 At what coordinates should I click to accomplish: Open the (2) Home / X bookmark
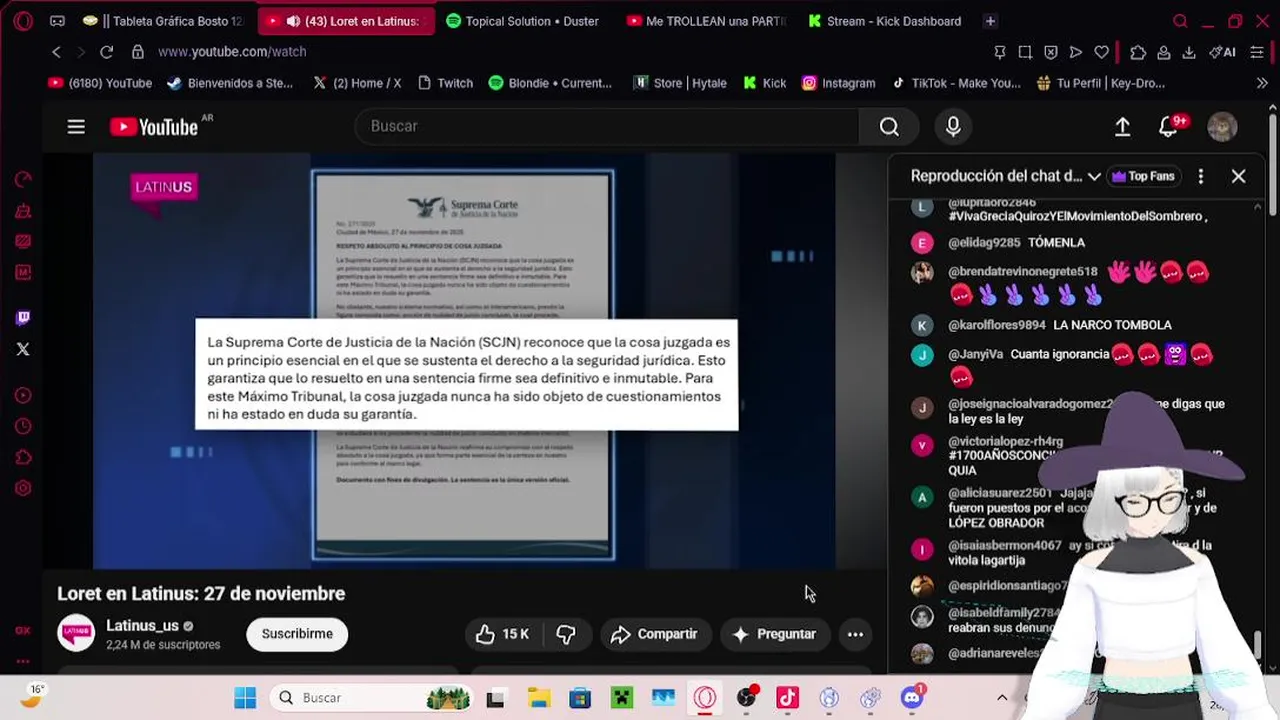coord(357,83)
